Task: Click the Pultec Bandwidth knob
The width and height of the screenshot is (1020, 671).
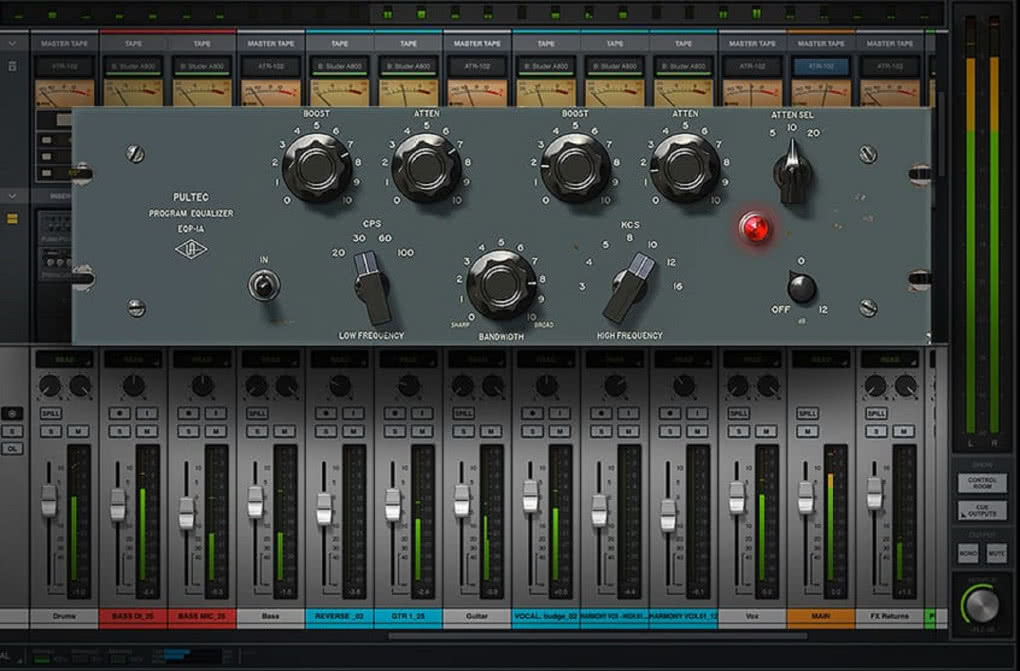Action: [501, 284]
